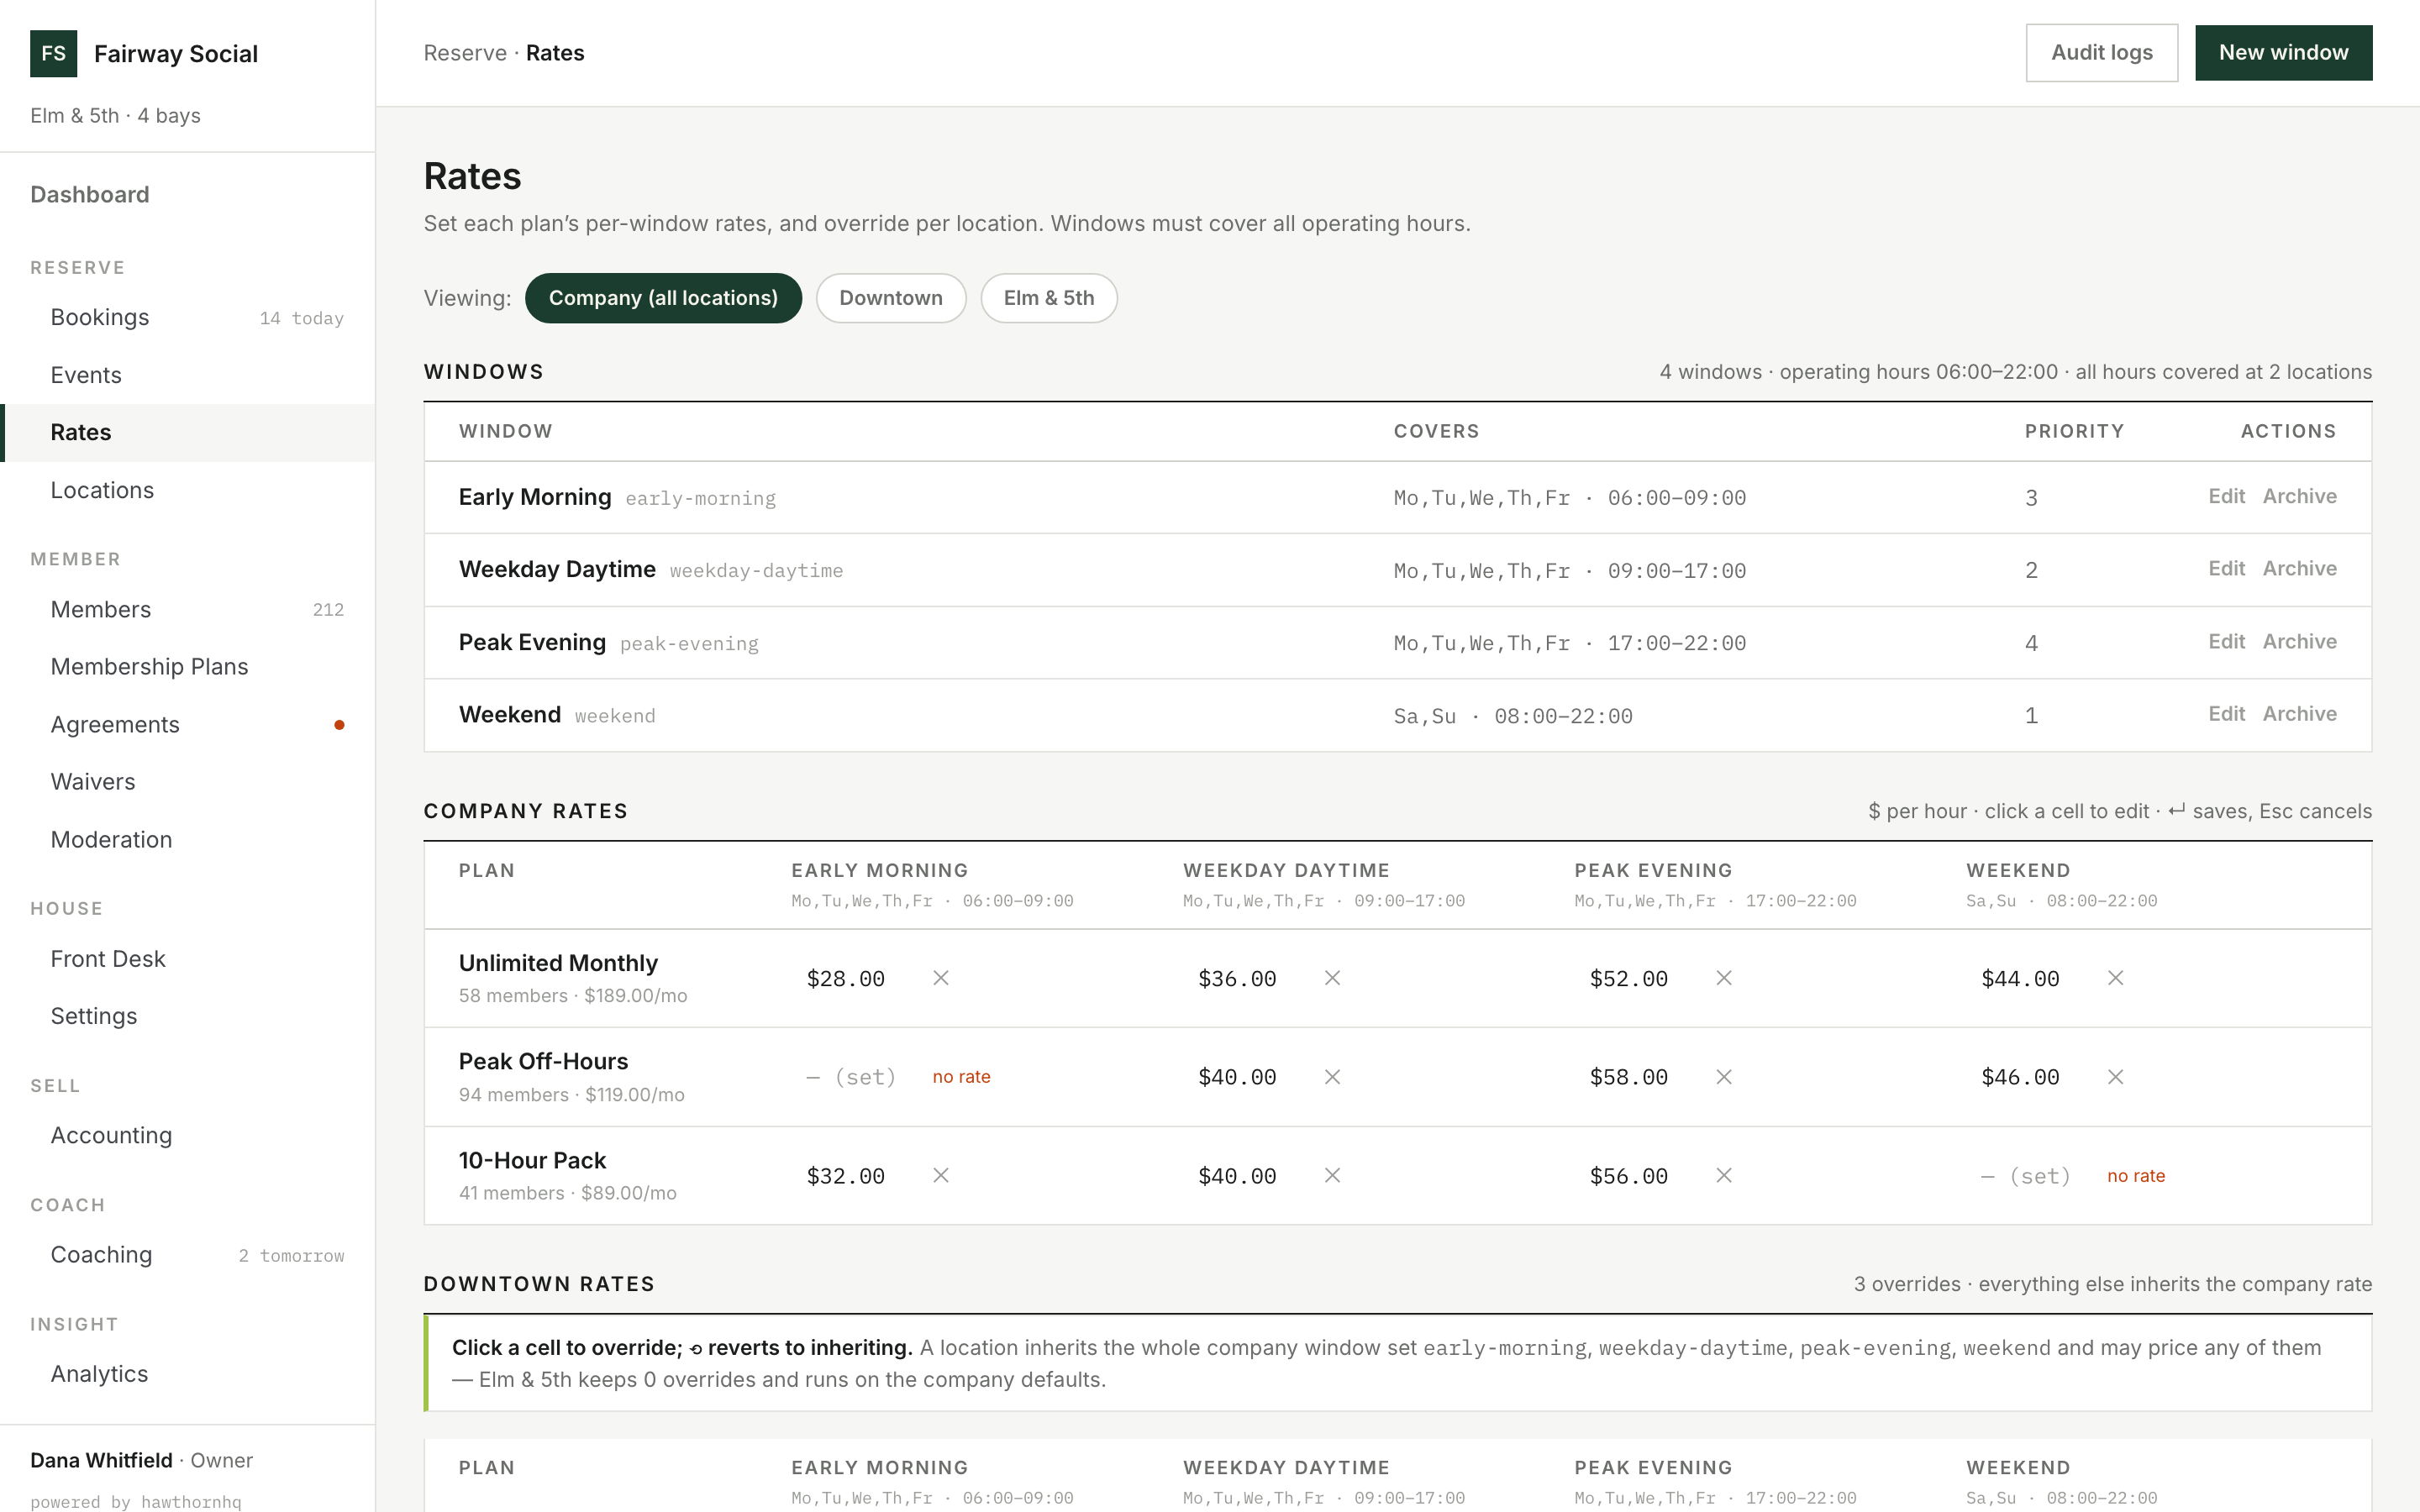Clear 10-Hour Pack Weekday Daytime rate
The width and height of the screenshot is (2420, 1512).
point(1332,1175)
